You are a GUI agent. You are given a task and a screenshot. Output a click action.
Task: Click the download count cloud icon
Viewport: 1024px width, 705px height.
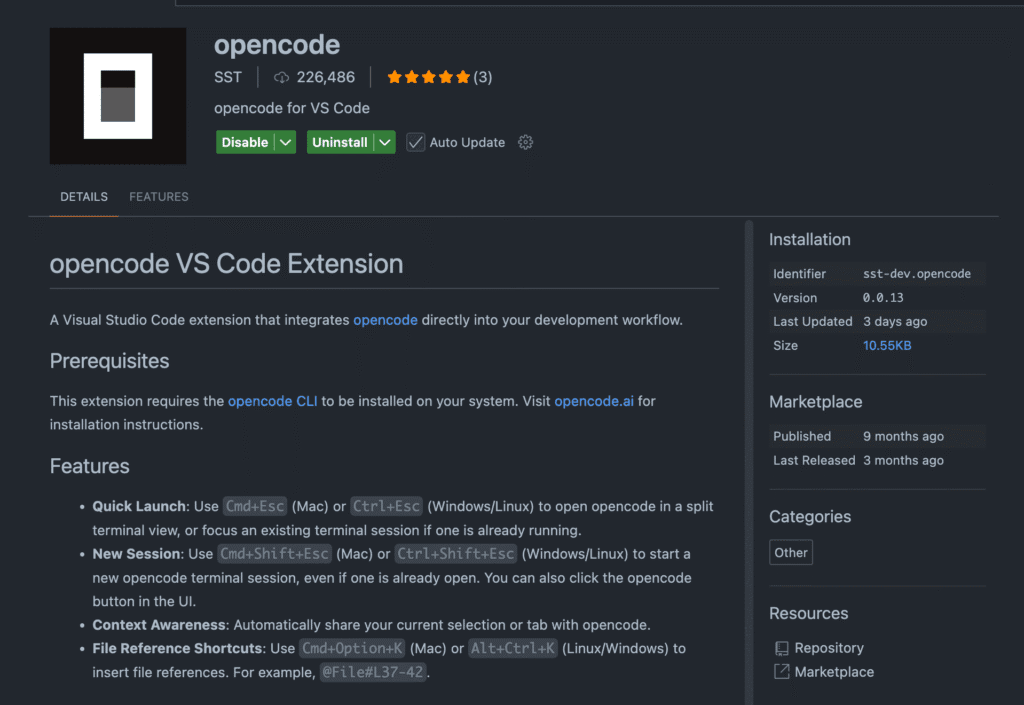281,76
